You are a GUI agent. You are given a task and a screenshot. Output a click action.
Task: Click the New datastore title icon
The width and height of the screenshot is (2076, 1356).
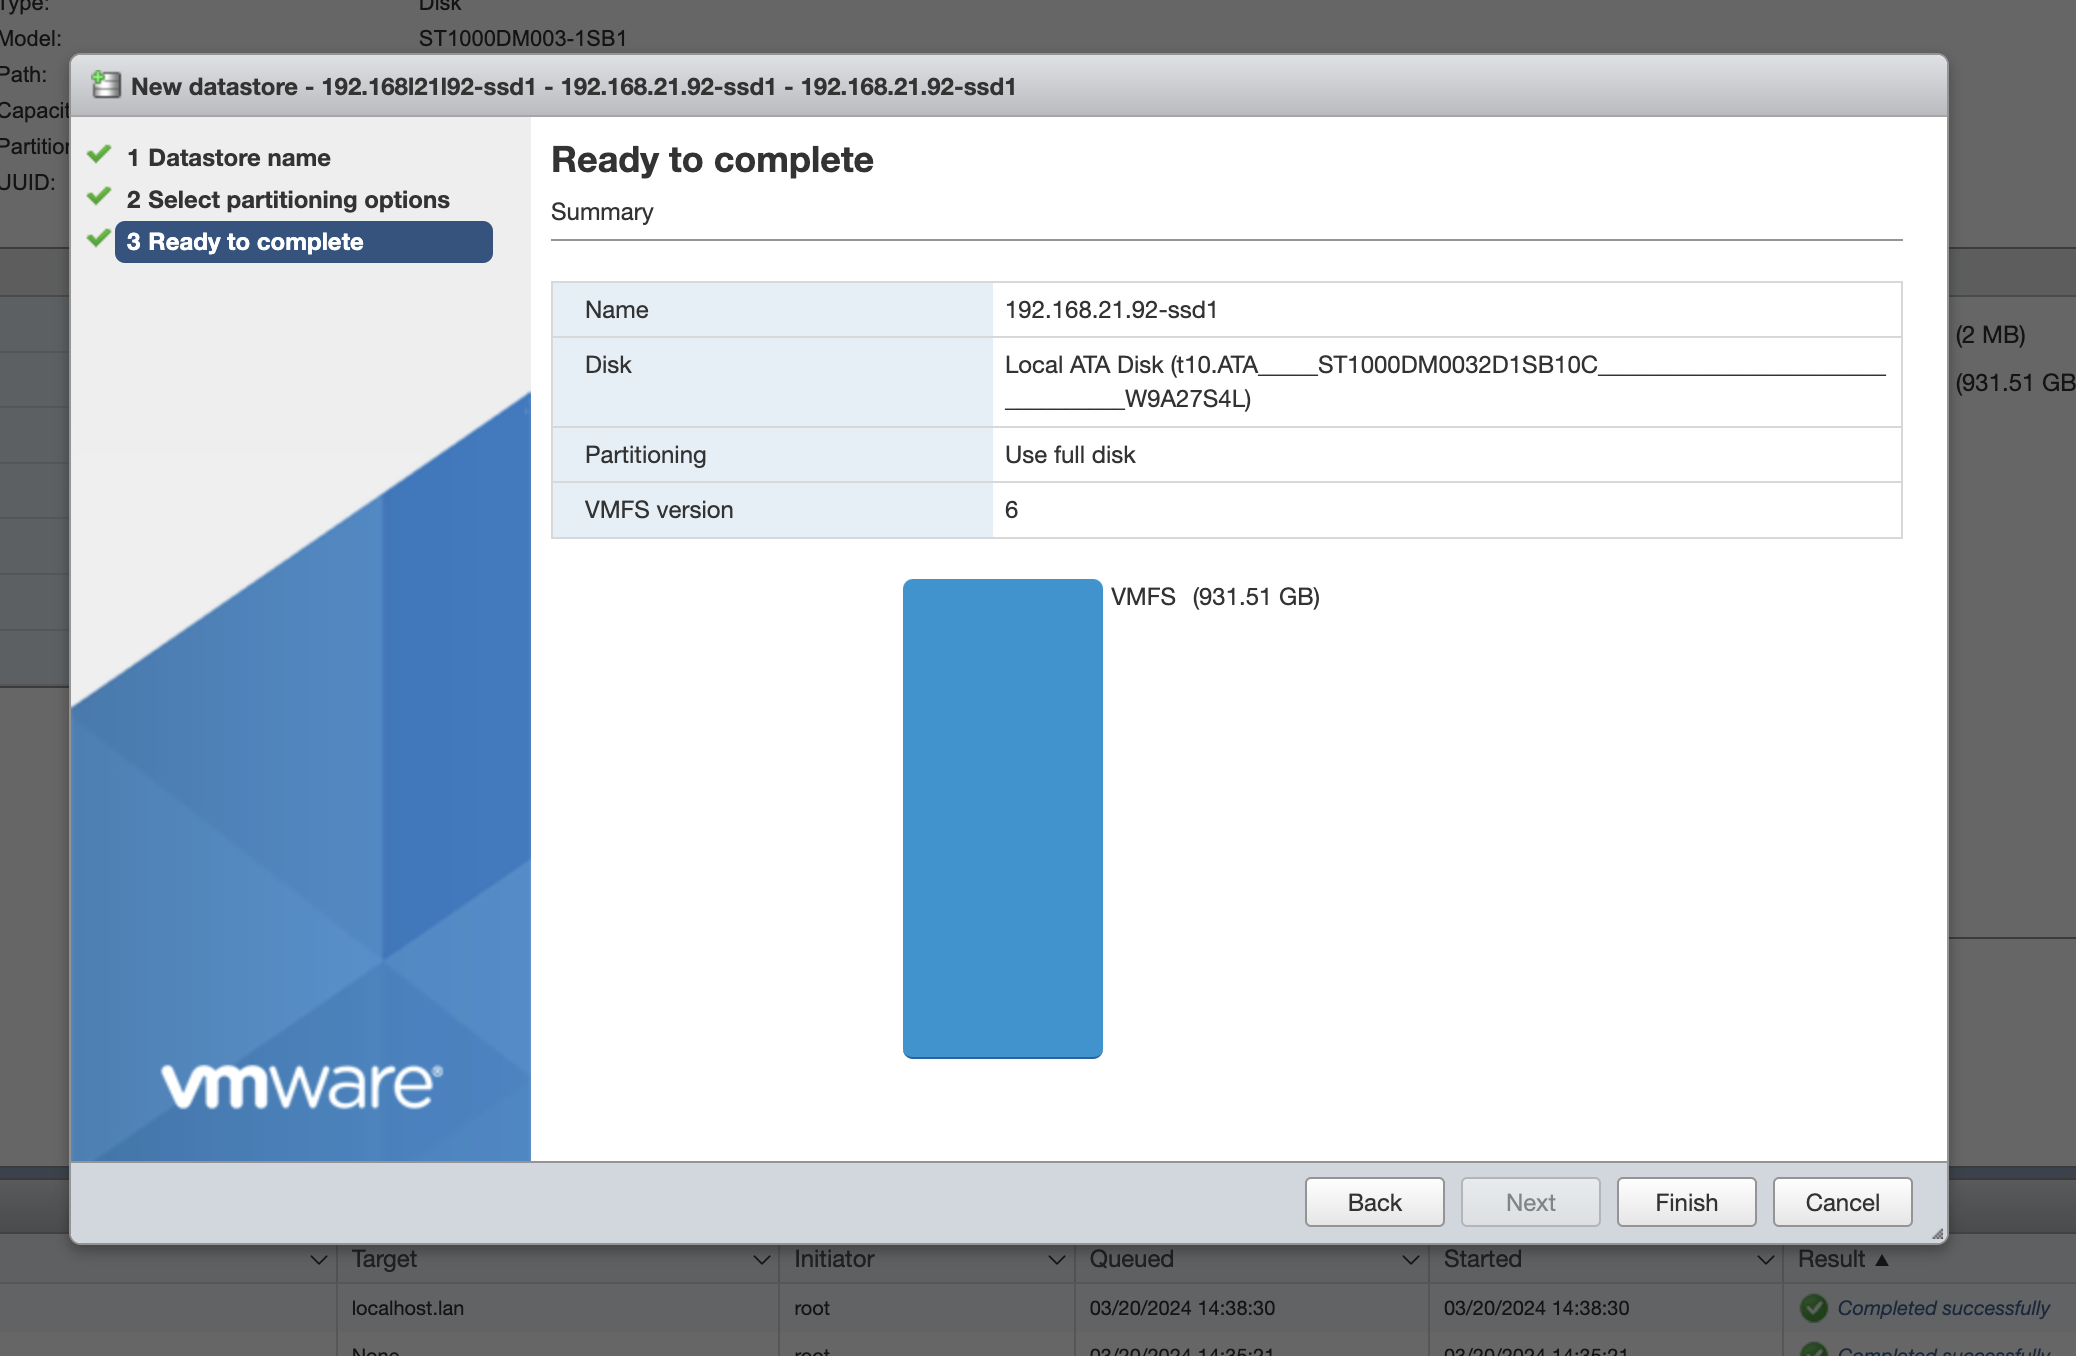106,86
